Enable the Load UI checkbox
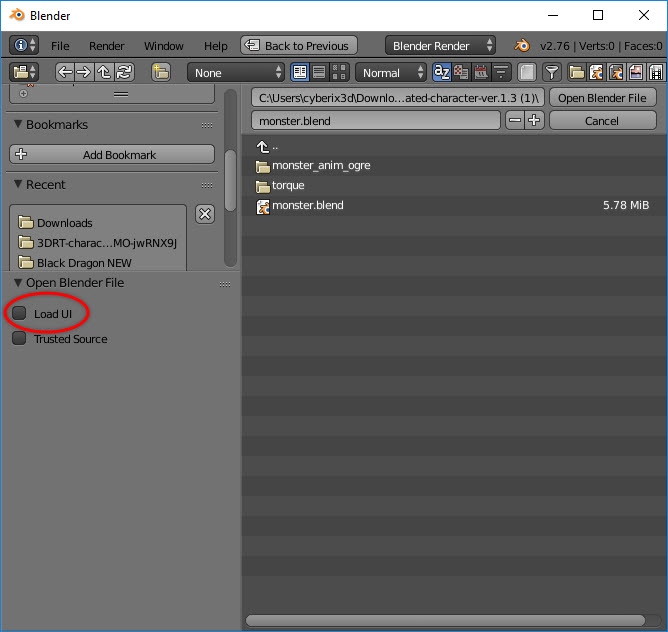 19,313
